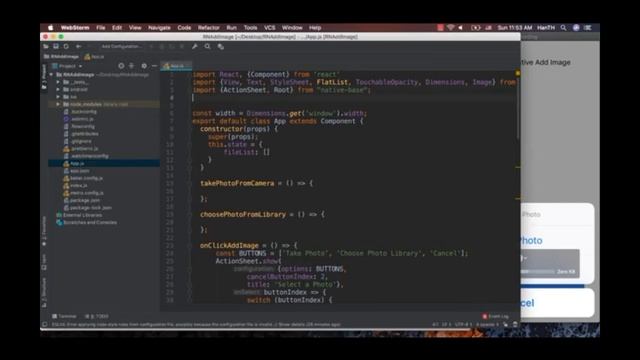Collapse the RNAddImage root folder arrow
Viewport: 640px width, 360px height.
[x=51, y=75]
